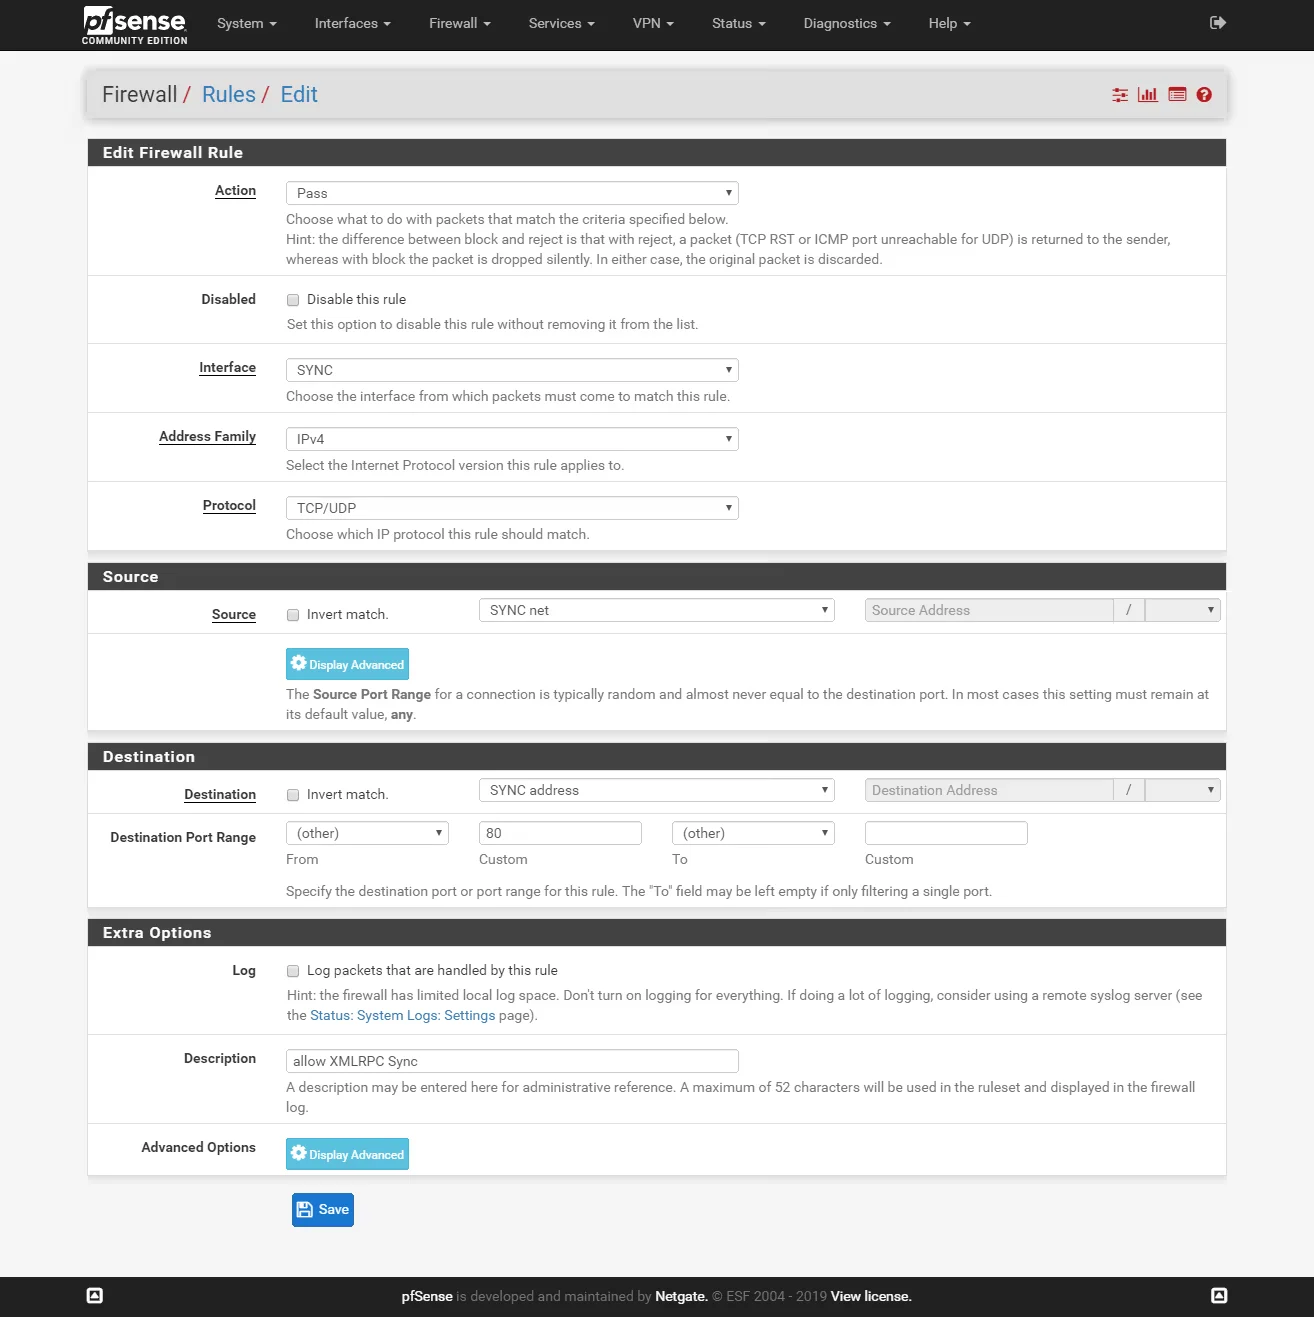Enable the Disable this rule checkbox
The image size is (1314, 1317).
click(293, 299)
